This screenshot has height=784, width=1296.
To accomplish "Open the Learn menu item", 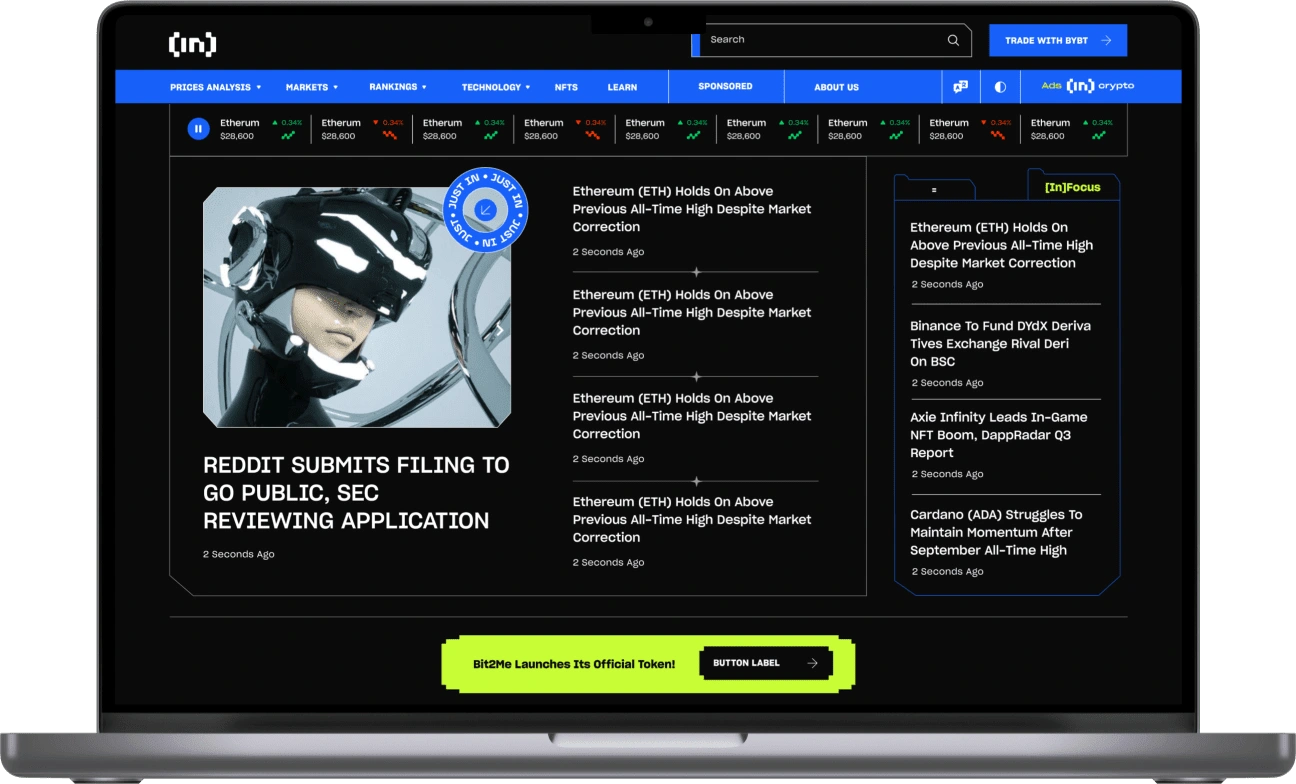I will tap(622, 87).
